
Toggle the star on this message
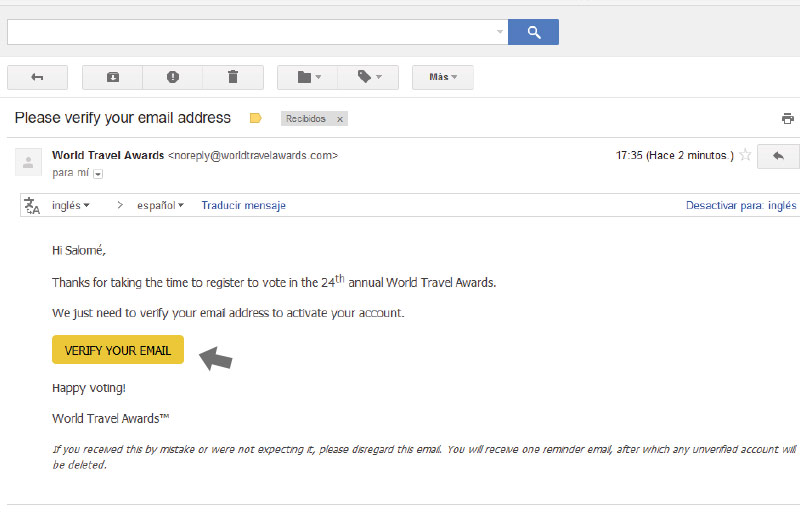point(745,155)
